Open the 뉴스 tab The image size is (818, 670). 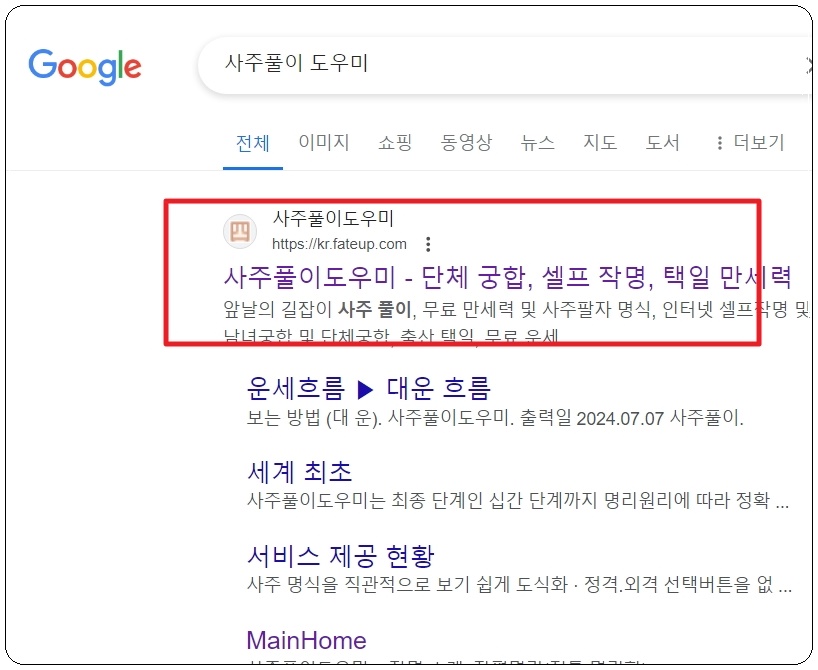537,142
